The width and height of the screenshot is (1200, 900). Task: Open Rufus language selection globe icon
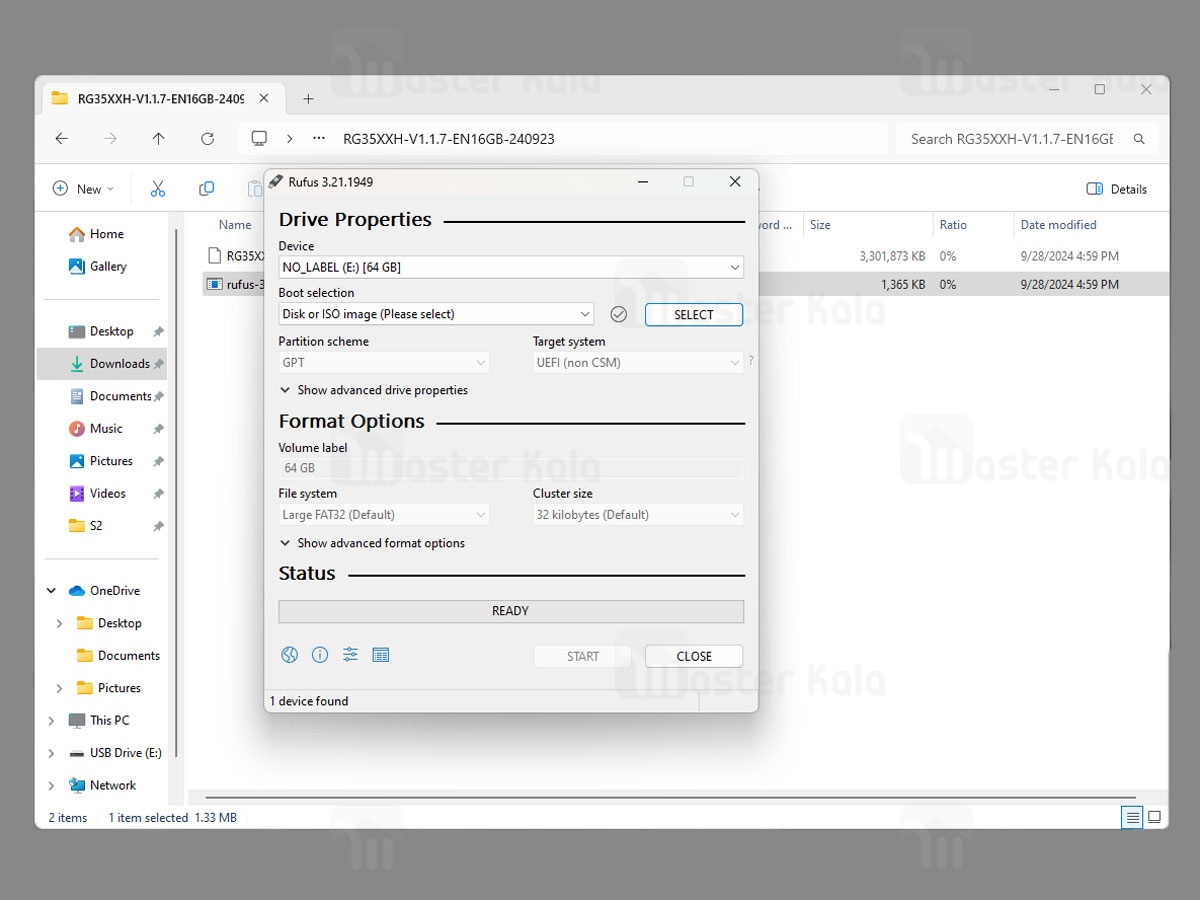pyautogui.click(x=290, y=655)
